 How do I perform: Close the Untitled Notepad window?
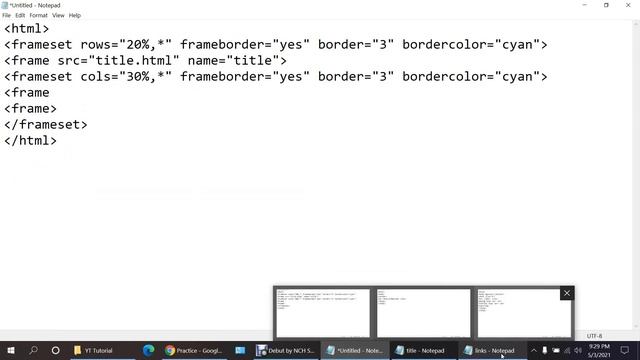click(x=628, y=5)
